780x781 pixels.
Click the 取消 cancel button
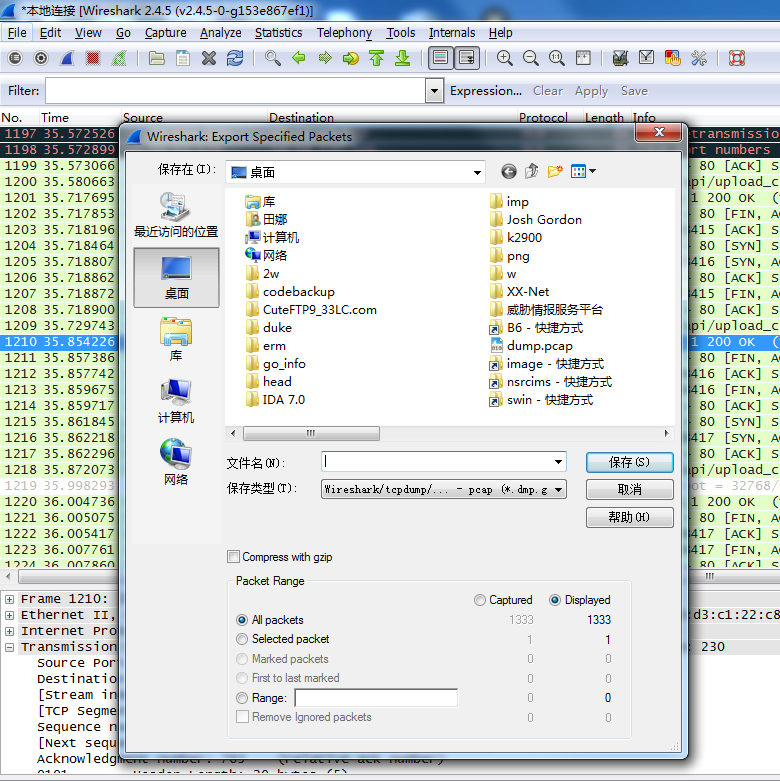coord(630,490)
